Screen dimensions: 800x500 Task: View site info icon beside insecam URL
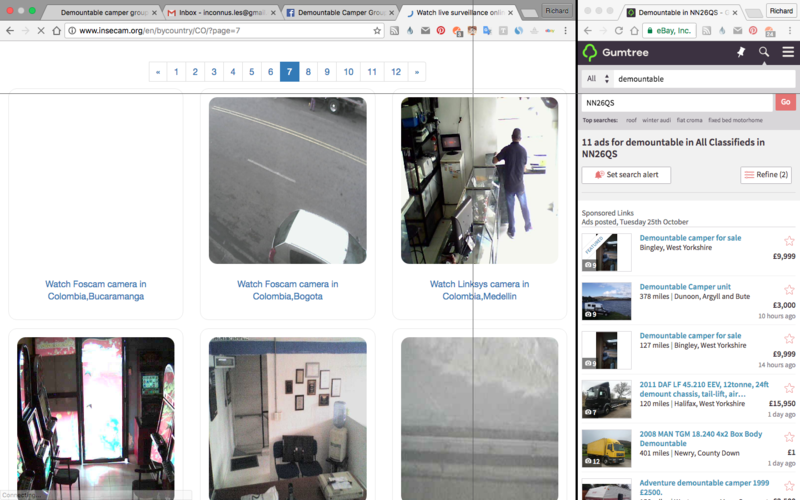72,31
